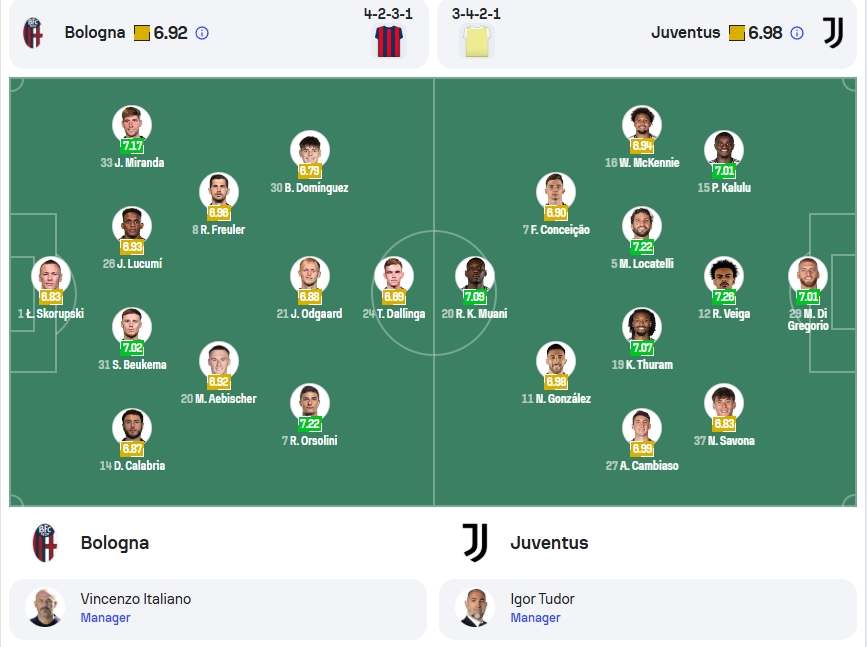This screenshot has height=647, width=867.
Task: Click R. K. Muani's player avatar
Action: (x=475, y=276)
